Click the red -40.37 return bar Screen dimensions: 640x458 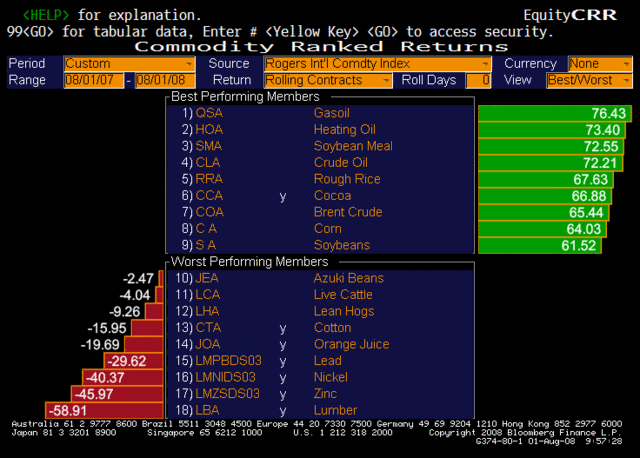point(123,378)
